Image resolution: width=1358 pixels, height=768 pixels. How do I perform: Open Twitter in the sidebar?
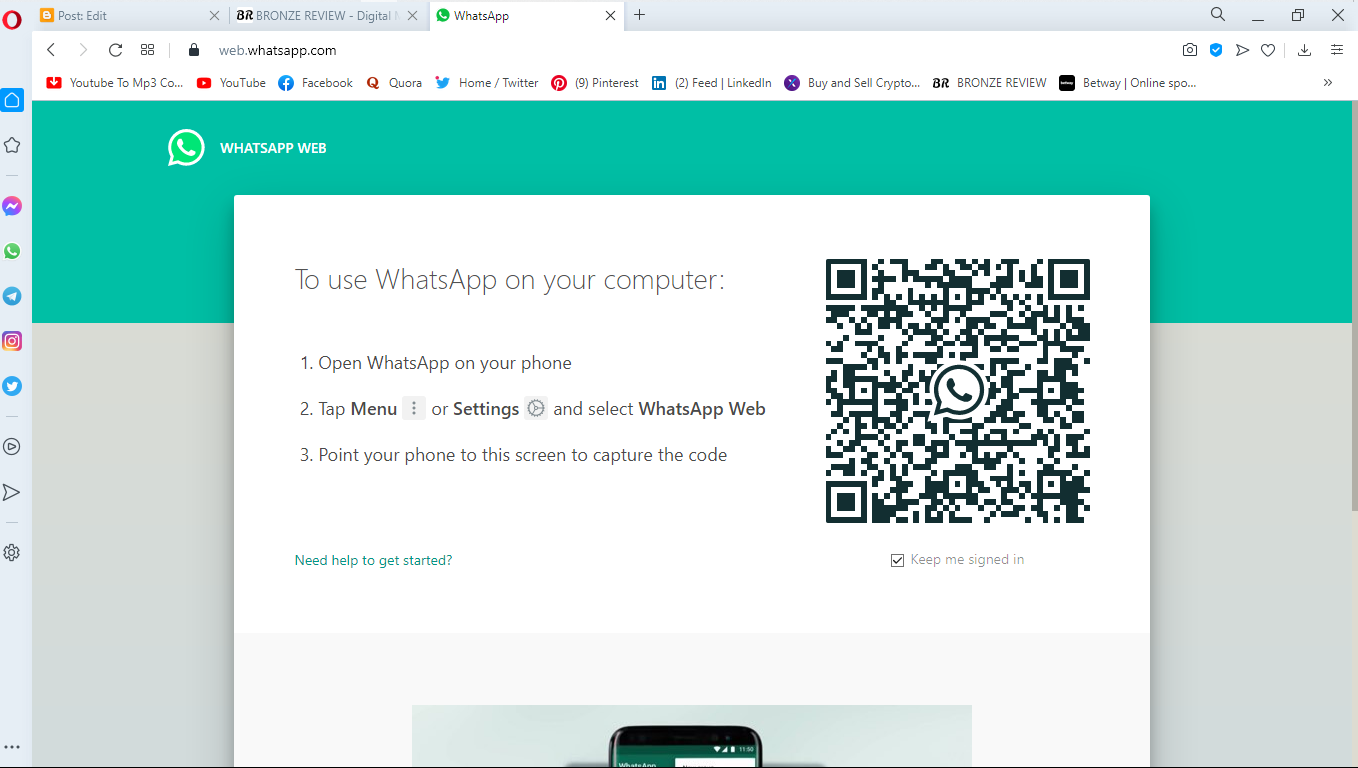click(12, 386)
